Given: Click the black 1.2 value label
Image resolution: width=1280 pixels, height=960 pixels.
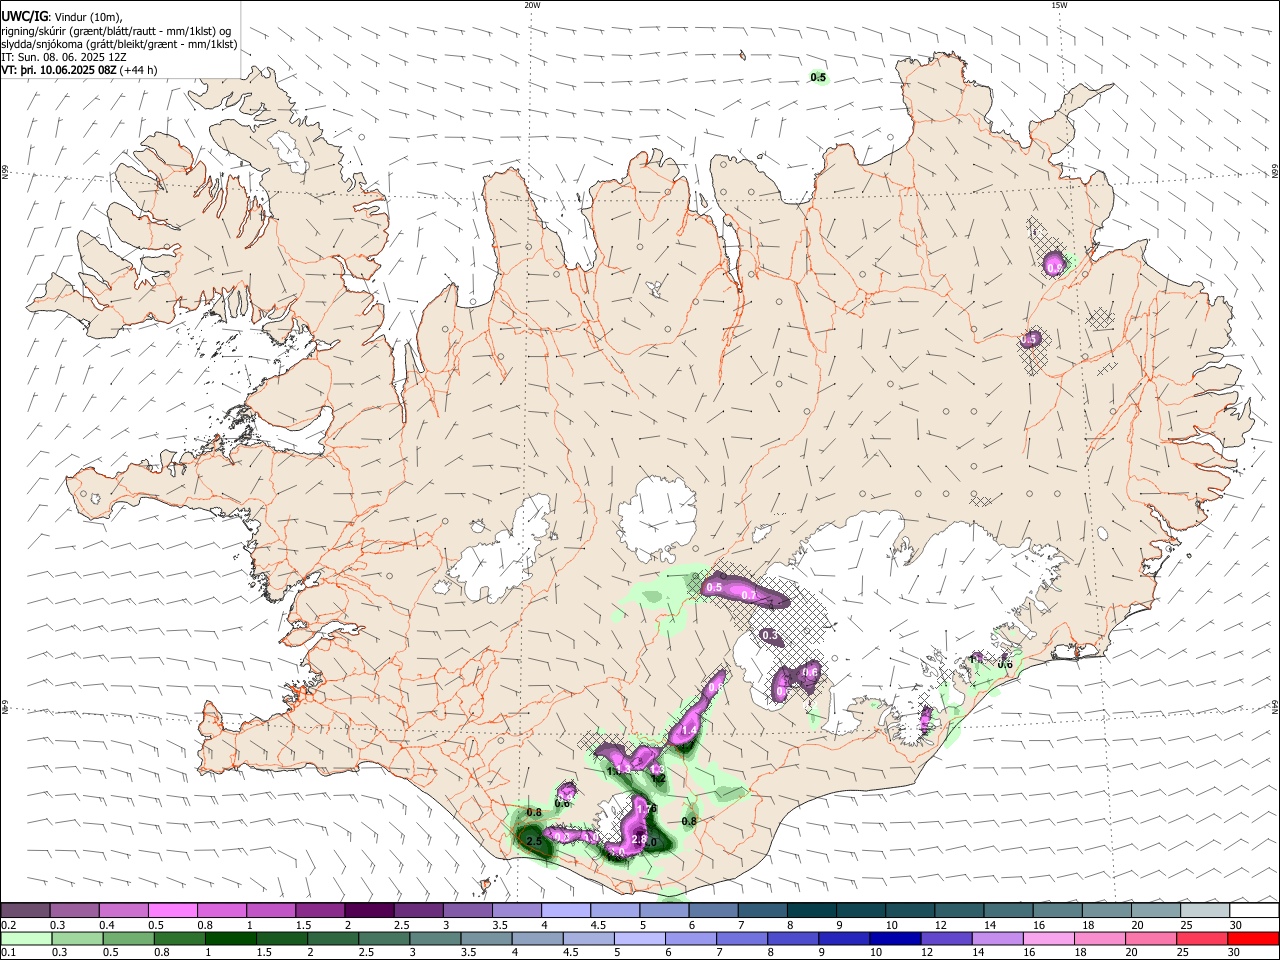Looking at the screenshot, I should (658, 777).
